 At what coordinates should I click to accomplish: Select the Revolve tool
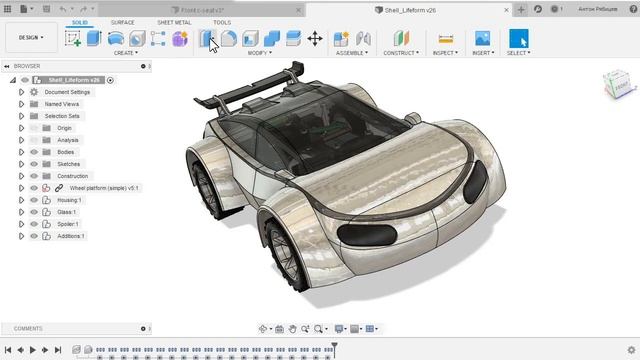click(116, 38)
